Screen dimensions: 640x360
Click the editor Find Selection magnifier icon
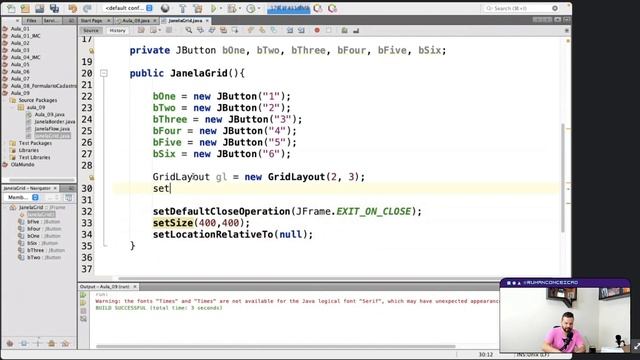[189, 30]
